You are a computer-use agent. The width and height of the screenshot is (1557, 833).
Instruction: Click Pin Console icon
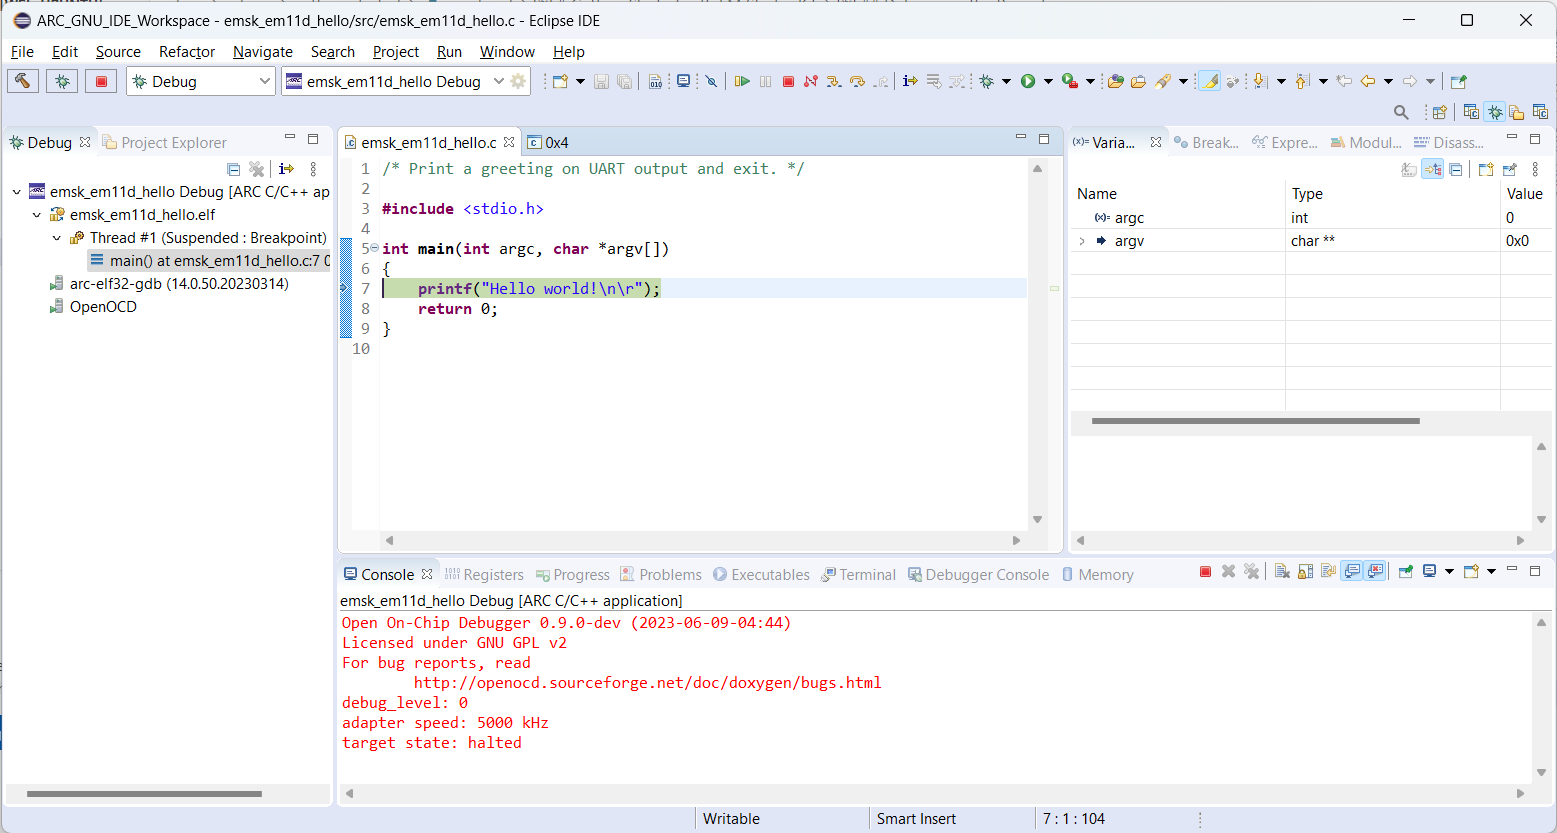1406,572
